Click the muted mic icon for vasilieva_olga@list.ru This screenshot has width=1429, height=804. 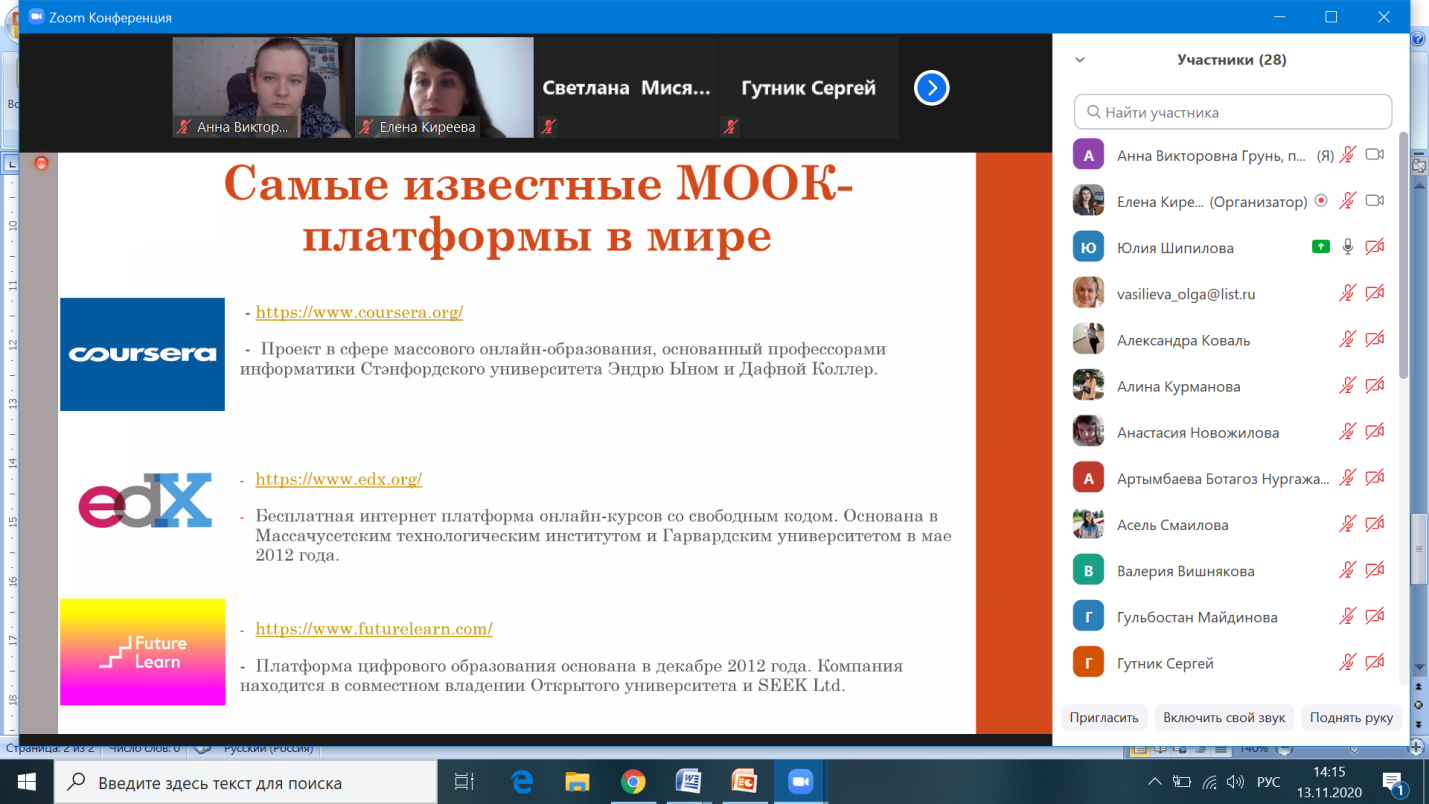point(1348,294)
